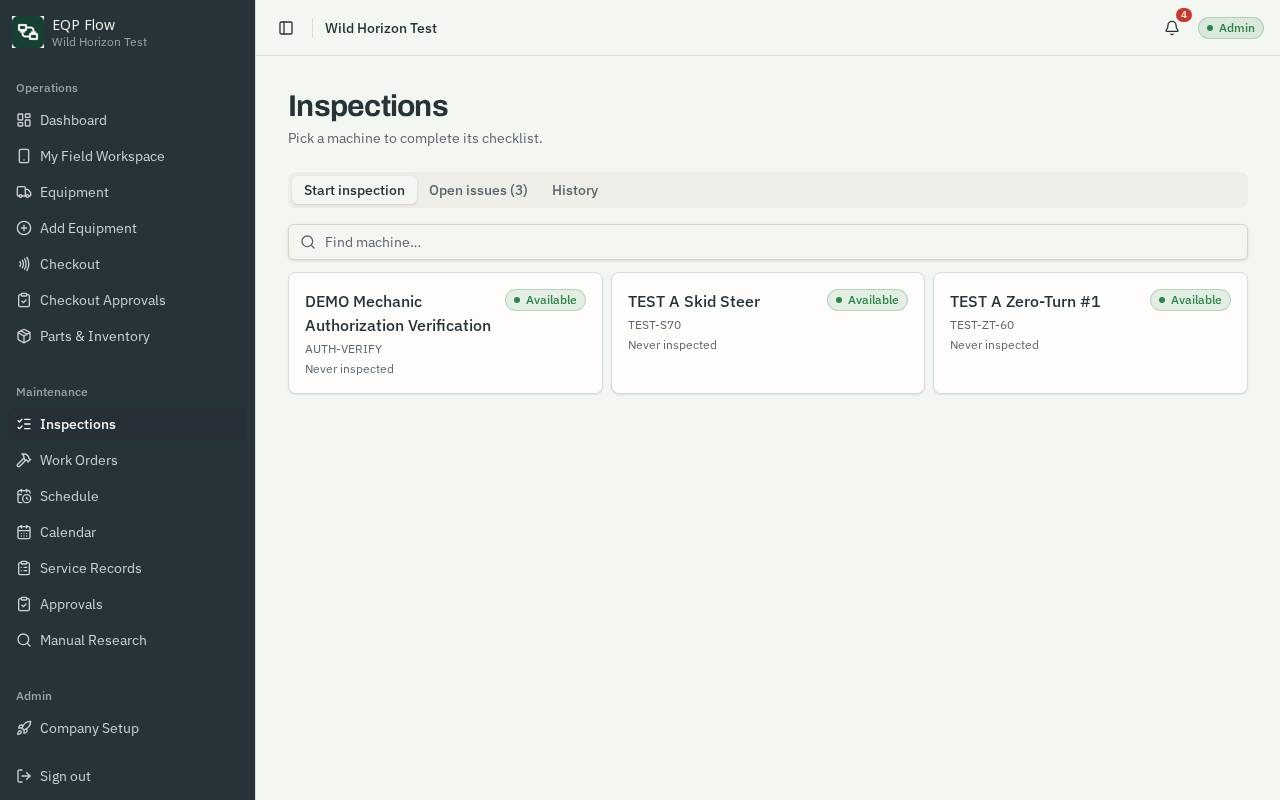This screenshot has width=1280, height=800.
Task: Click the Dashboard grid icon
Action: (24, 120)
